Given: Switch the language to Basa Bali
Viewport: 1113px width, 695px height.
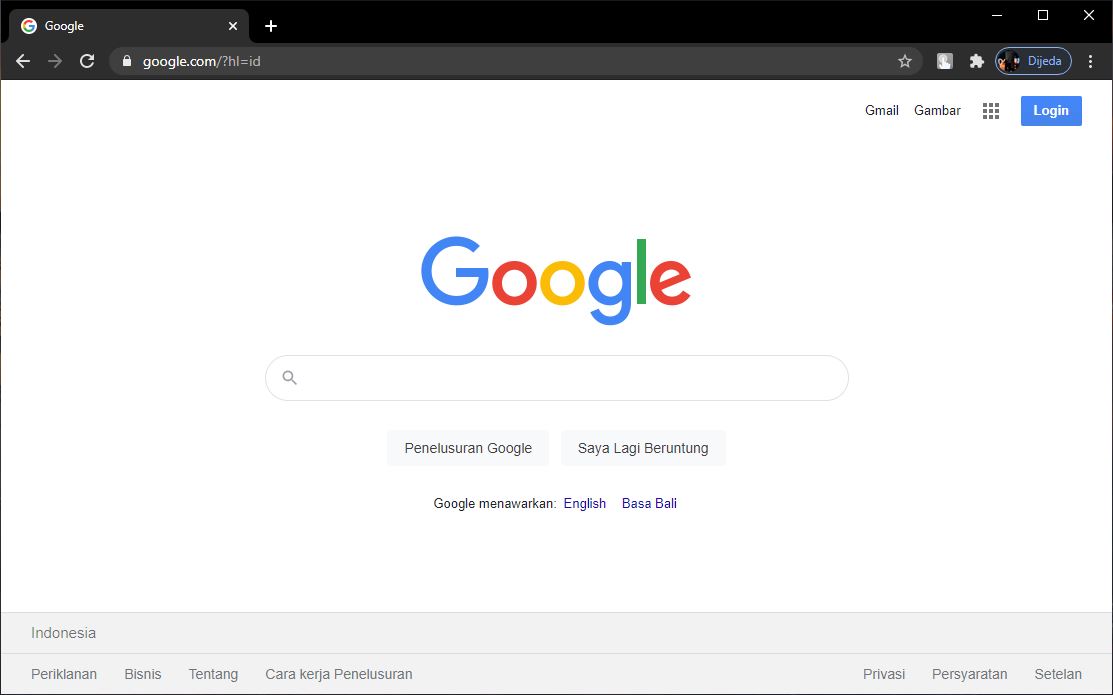Looking at the screenshot, I should pyautogui.click(x=648, y=503).
